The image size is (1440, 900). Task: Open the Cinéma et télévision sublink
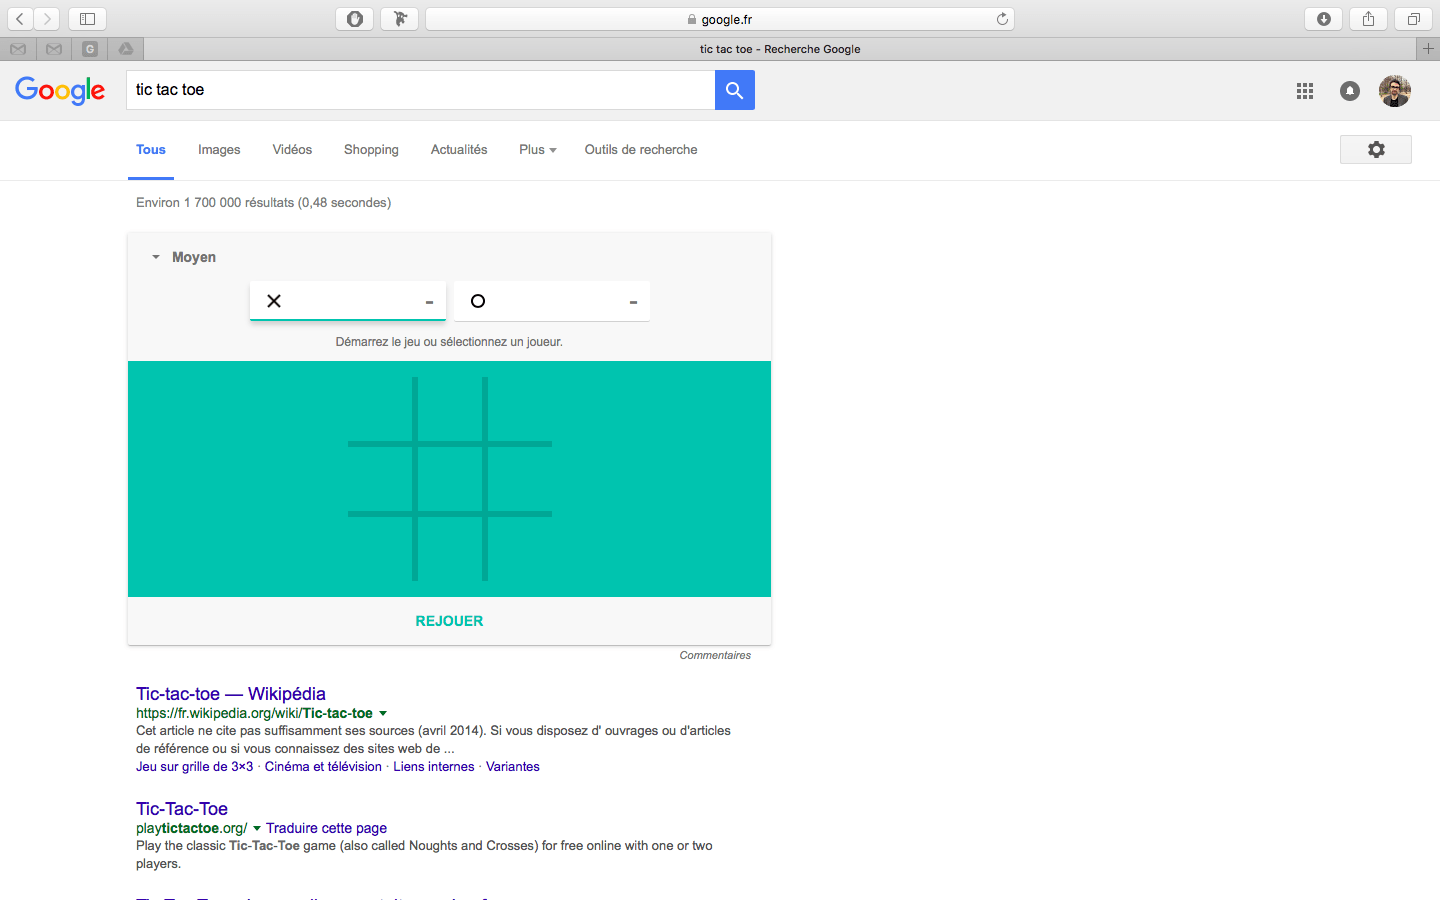point(323,767)
